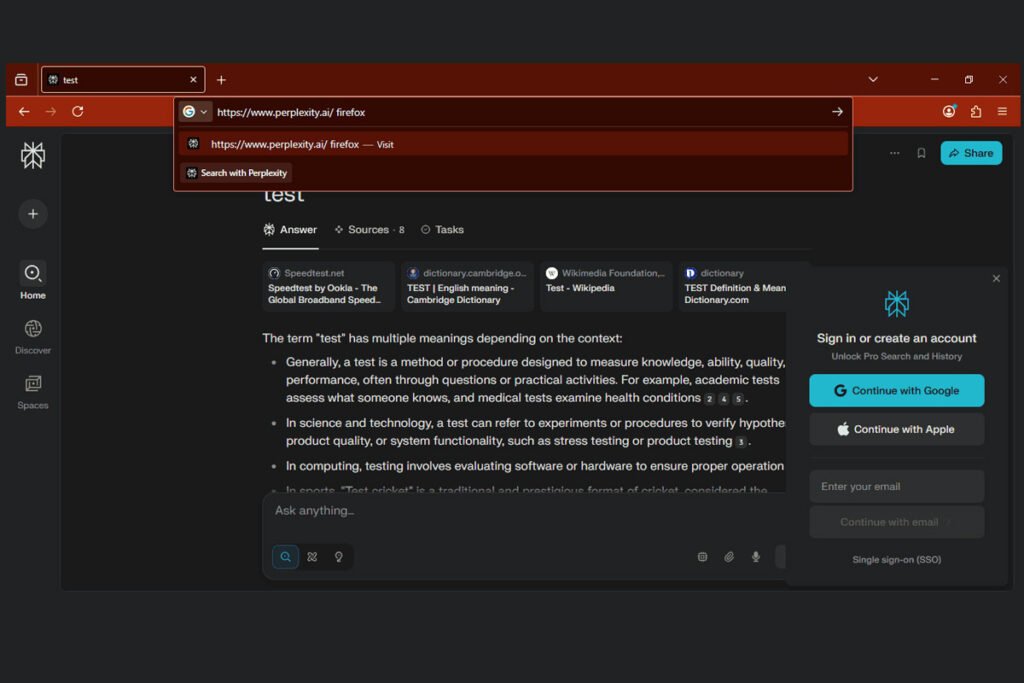Screen dimensions: 1024x683
Task: Open the Speedtest.net source card
Action: click(328, 287)
